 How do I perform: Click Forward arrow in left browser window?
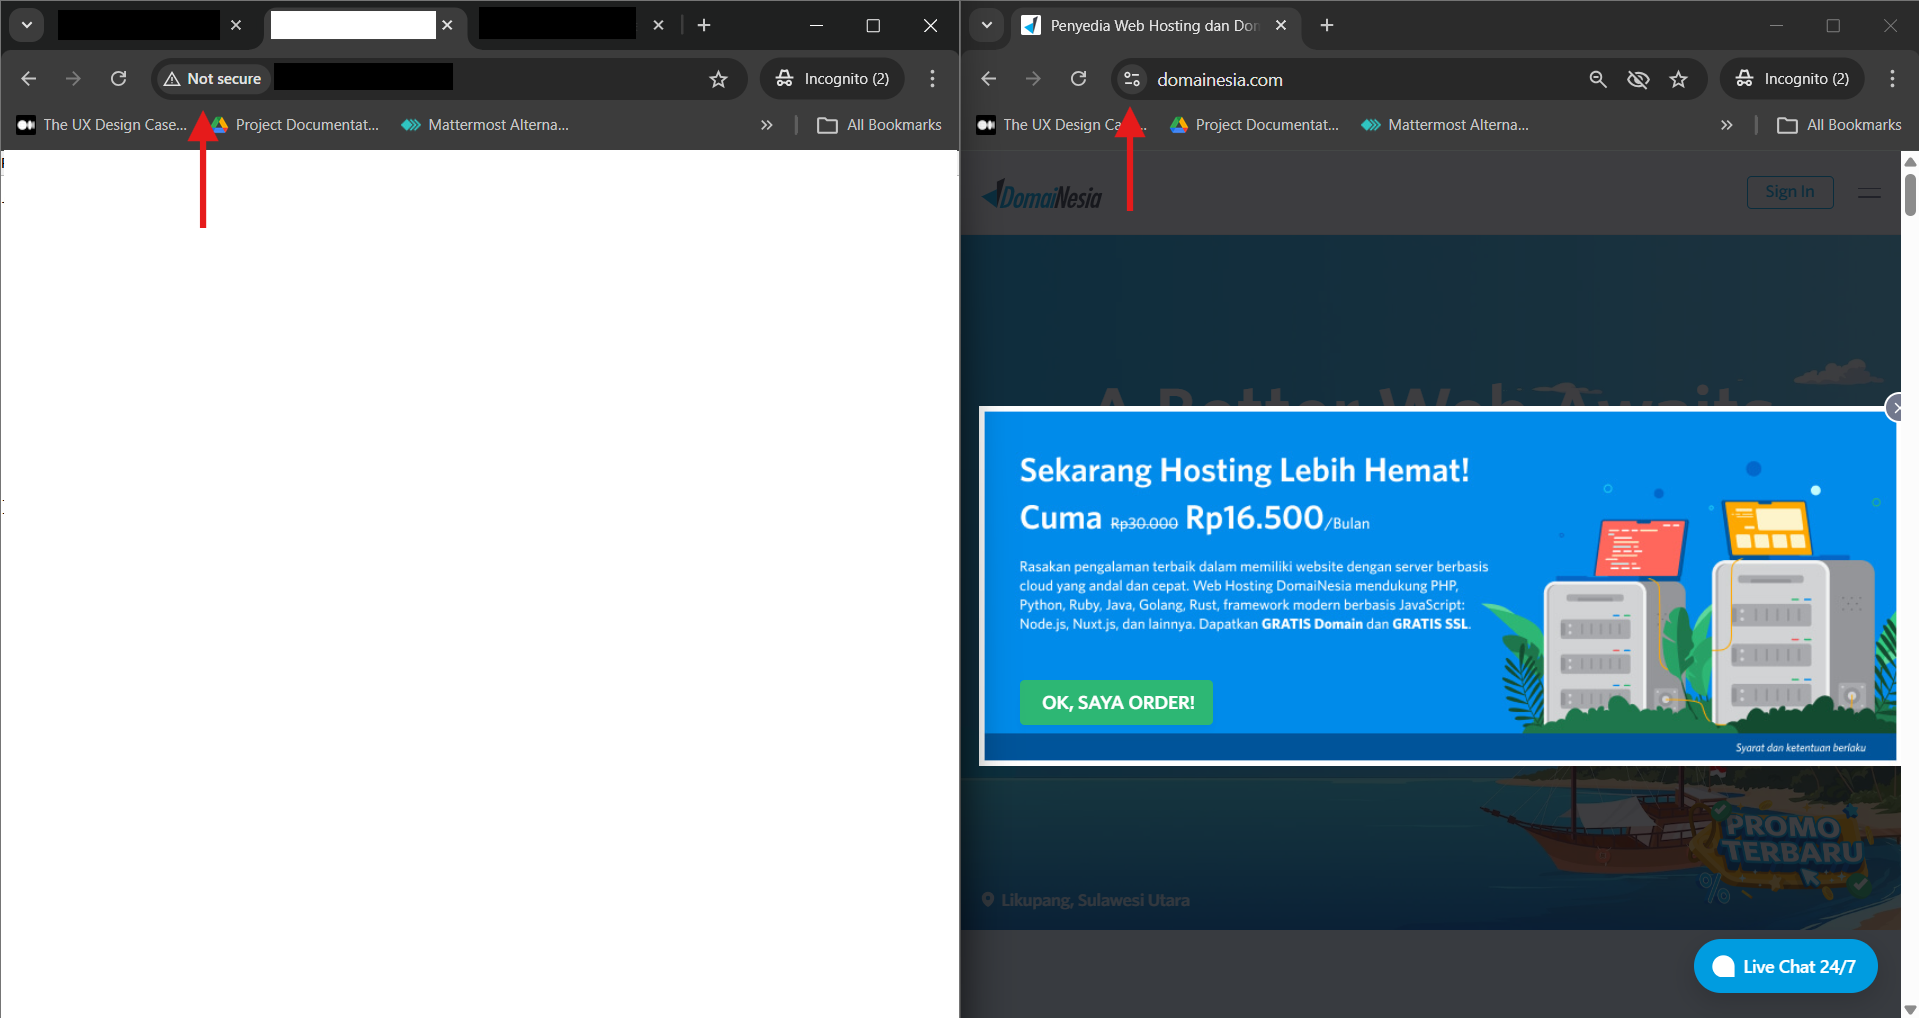(73, 78)
